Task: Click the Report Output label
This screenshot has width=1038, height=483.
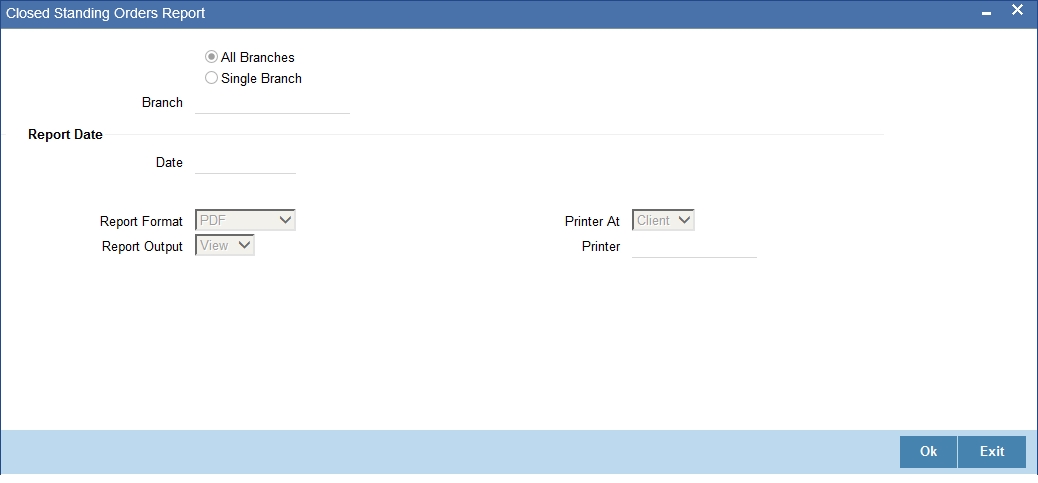Action: tap(142, 247)
